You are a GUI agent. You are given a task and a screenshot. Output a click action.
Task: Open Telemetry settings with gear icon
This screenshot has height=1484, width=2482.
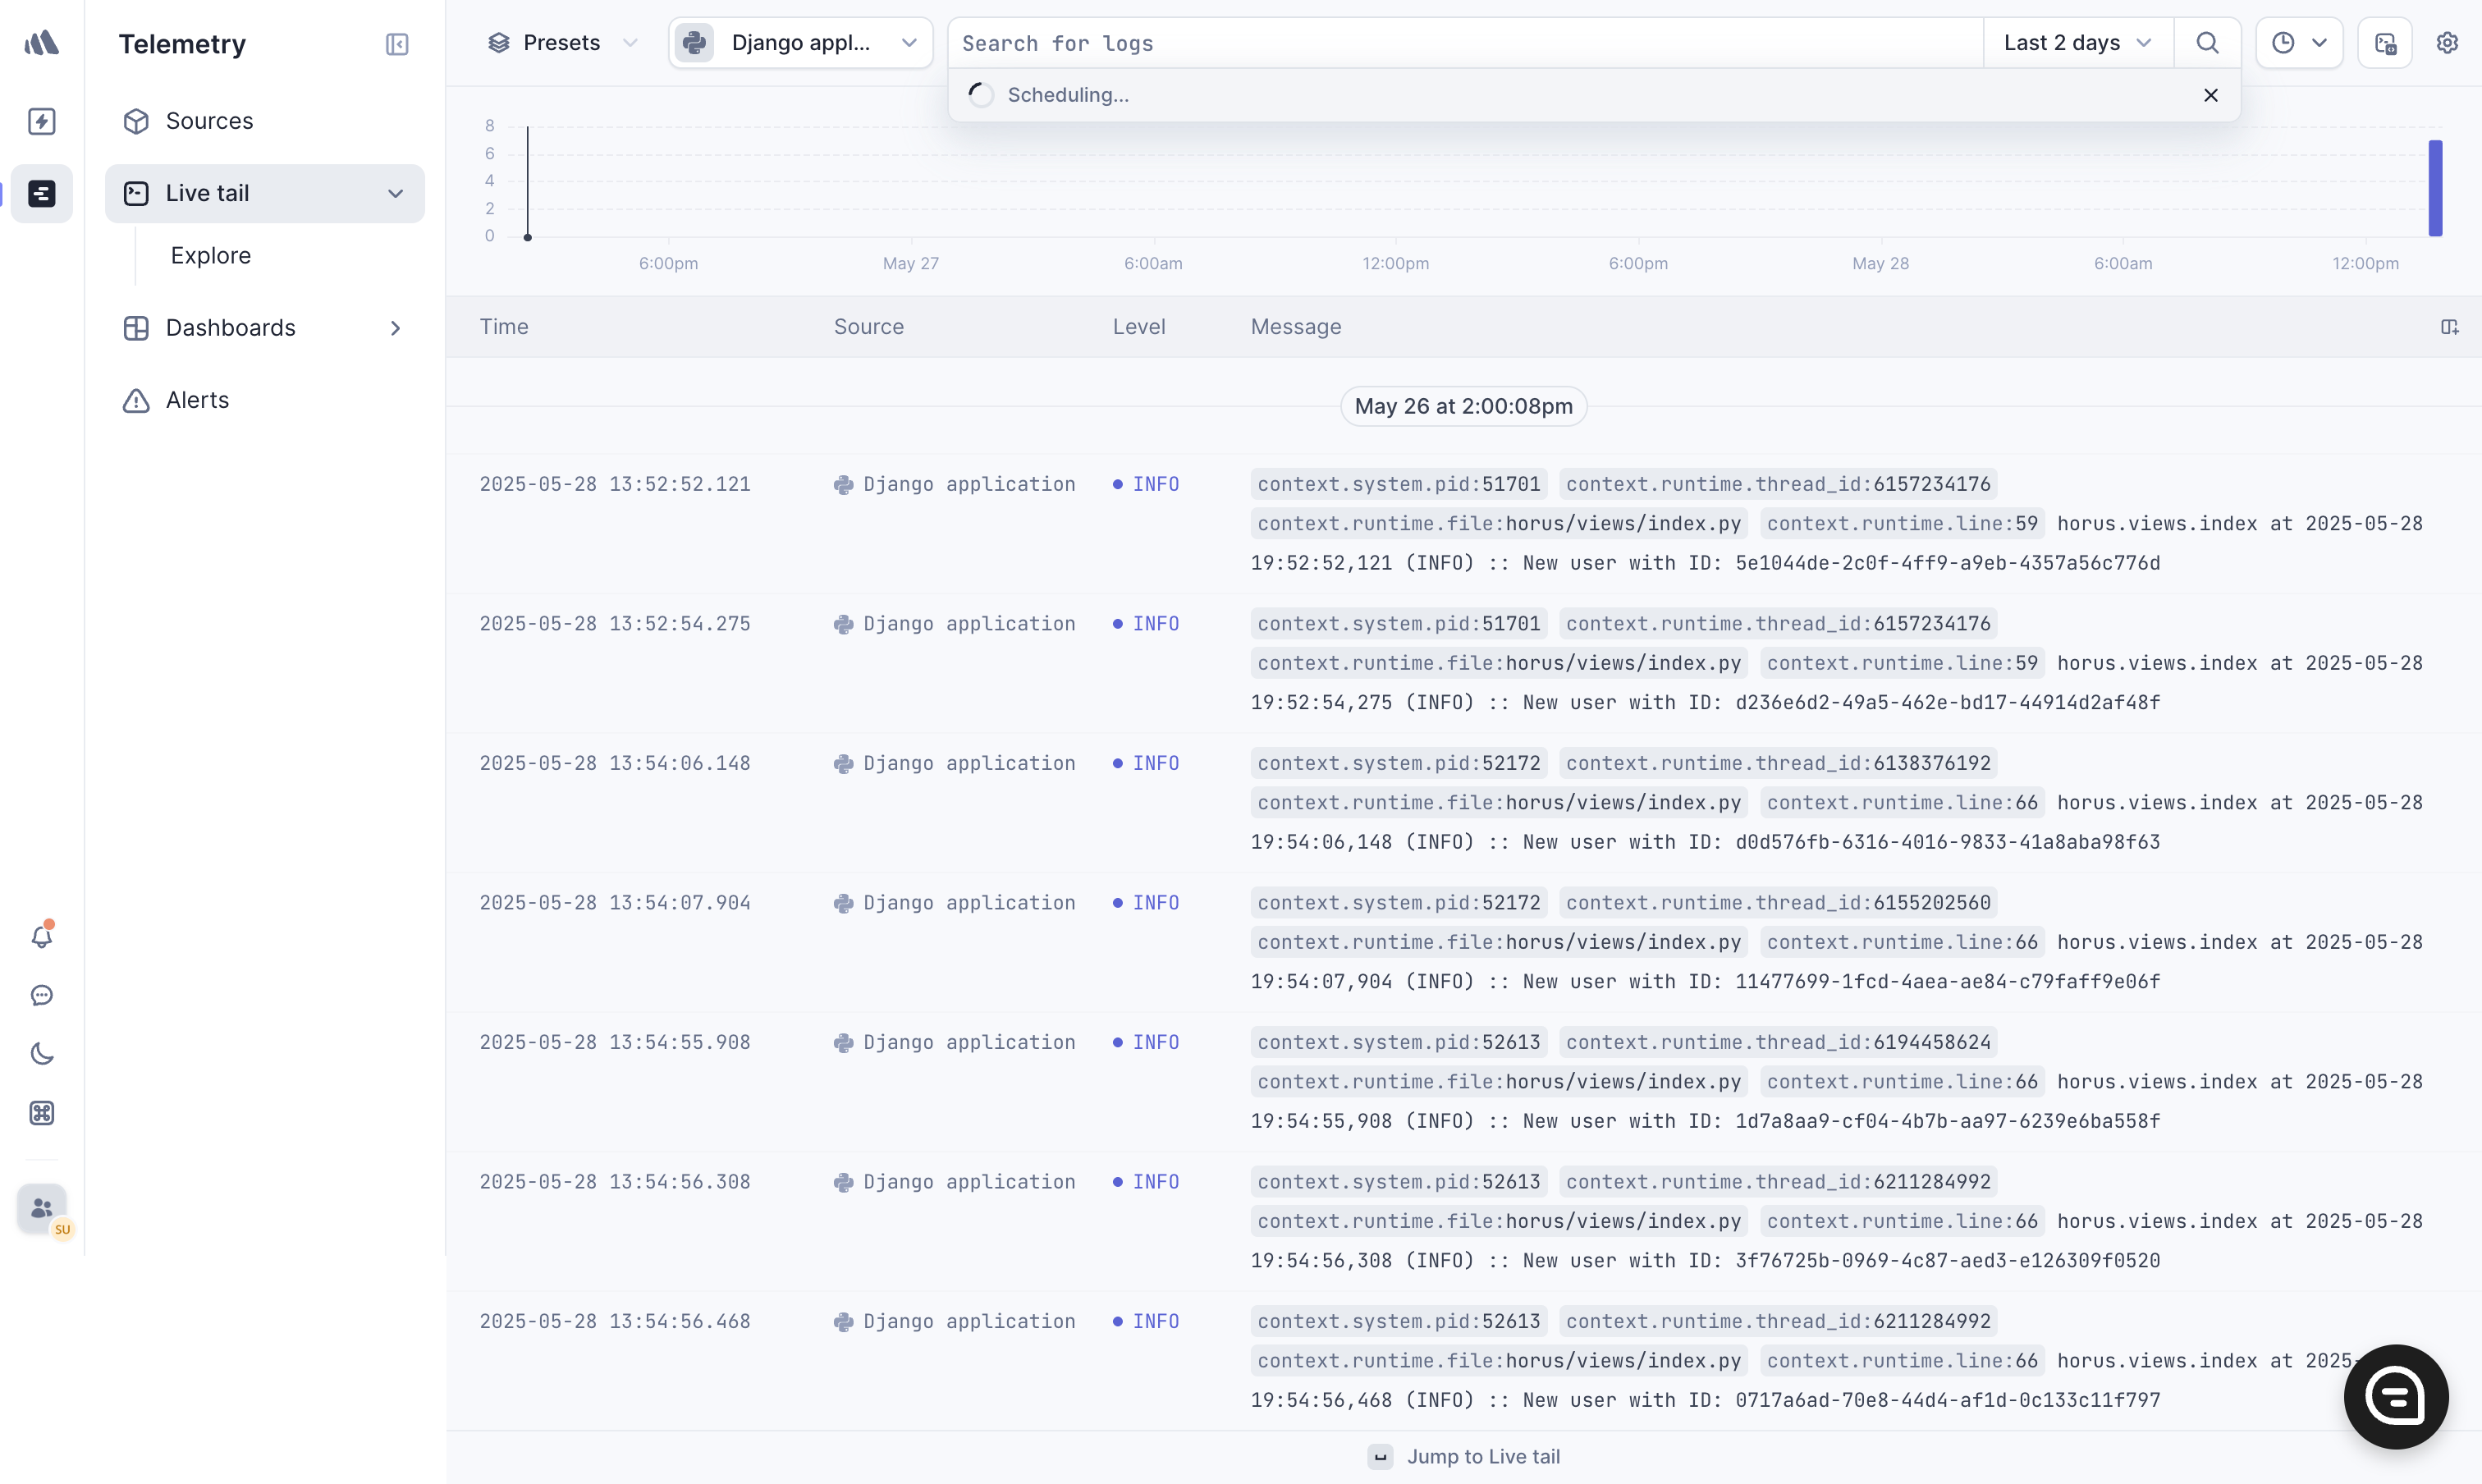[x=2447, y=43]
